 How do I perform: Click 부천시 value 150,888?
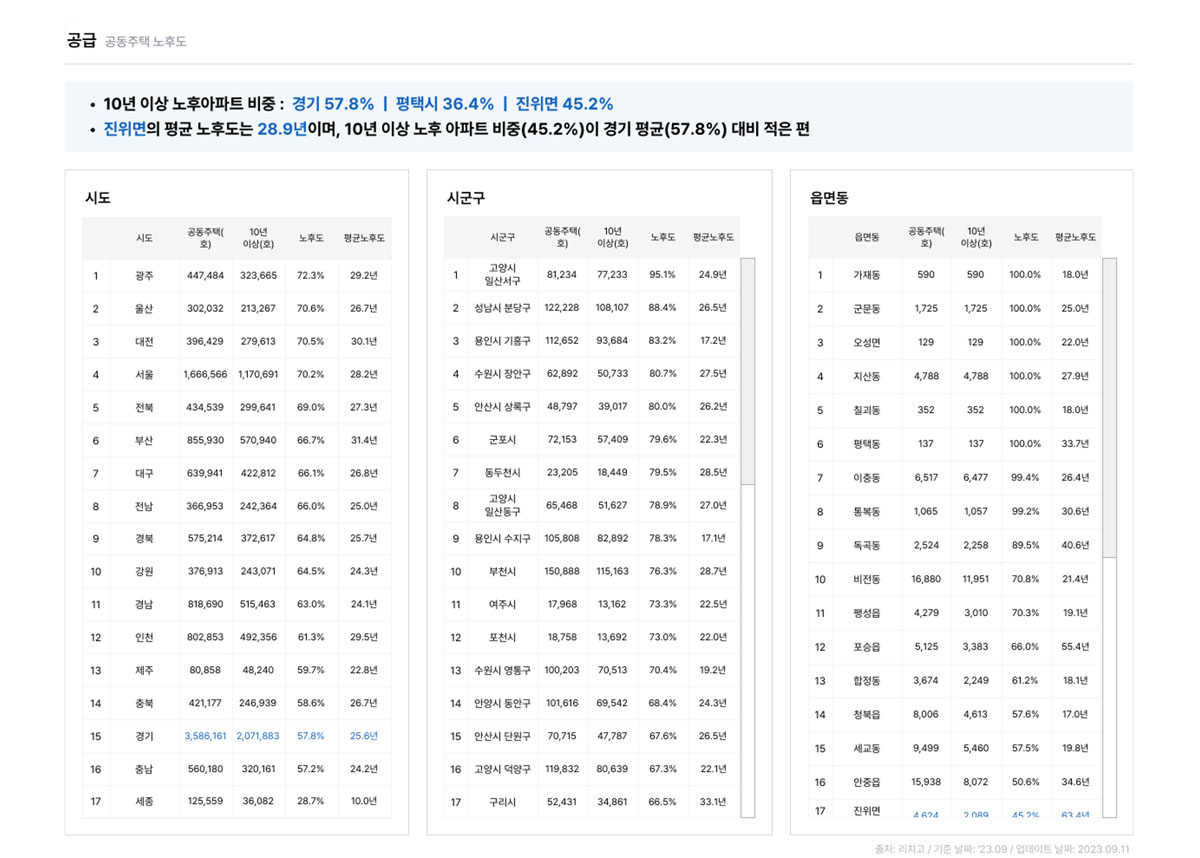coord(562,571)
